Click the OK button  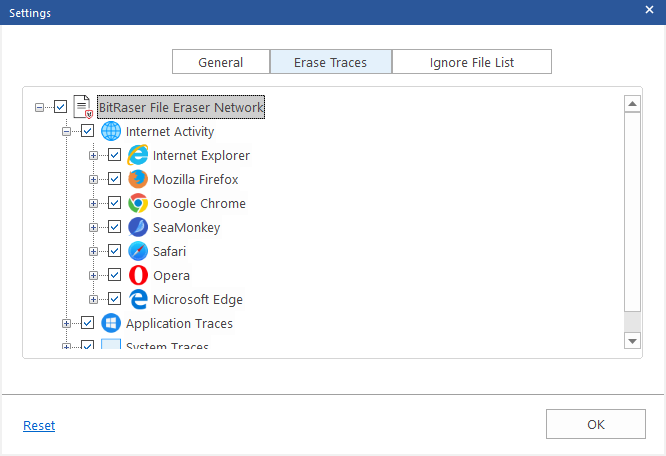(x=595, y=424)
